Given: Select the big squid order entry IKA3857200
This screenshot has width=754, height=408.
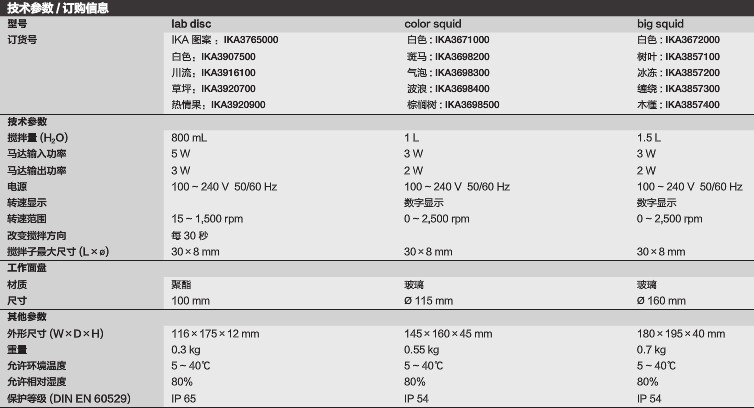Looking at the screenshot, I should 679,73.
